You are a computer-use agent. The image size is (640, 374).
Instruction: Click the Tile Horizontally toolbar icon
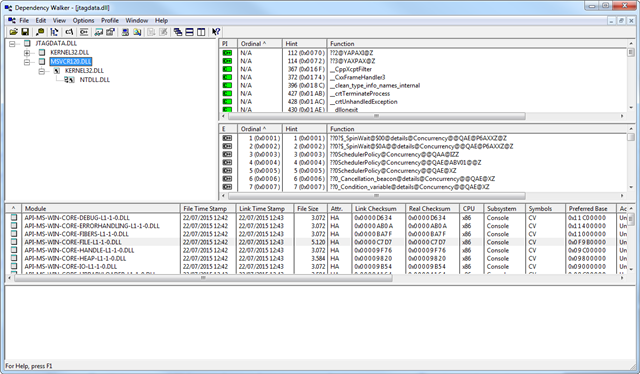click(x=189, y=32)
